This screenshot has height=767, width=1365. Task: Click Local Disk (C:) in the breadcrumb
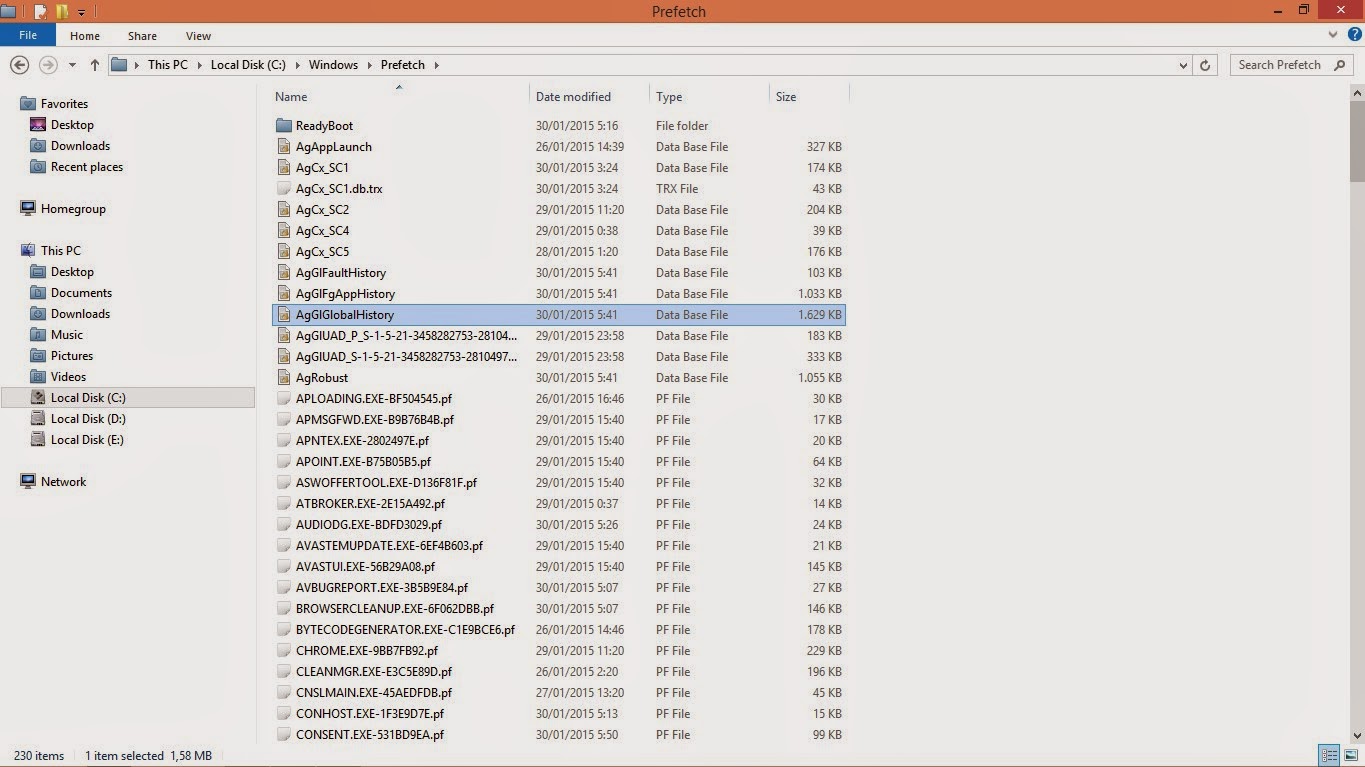248,65
